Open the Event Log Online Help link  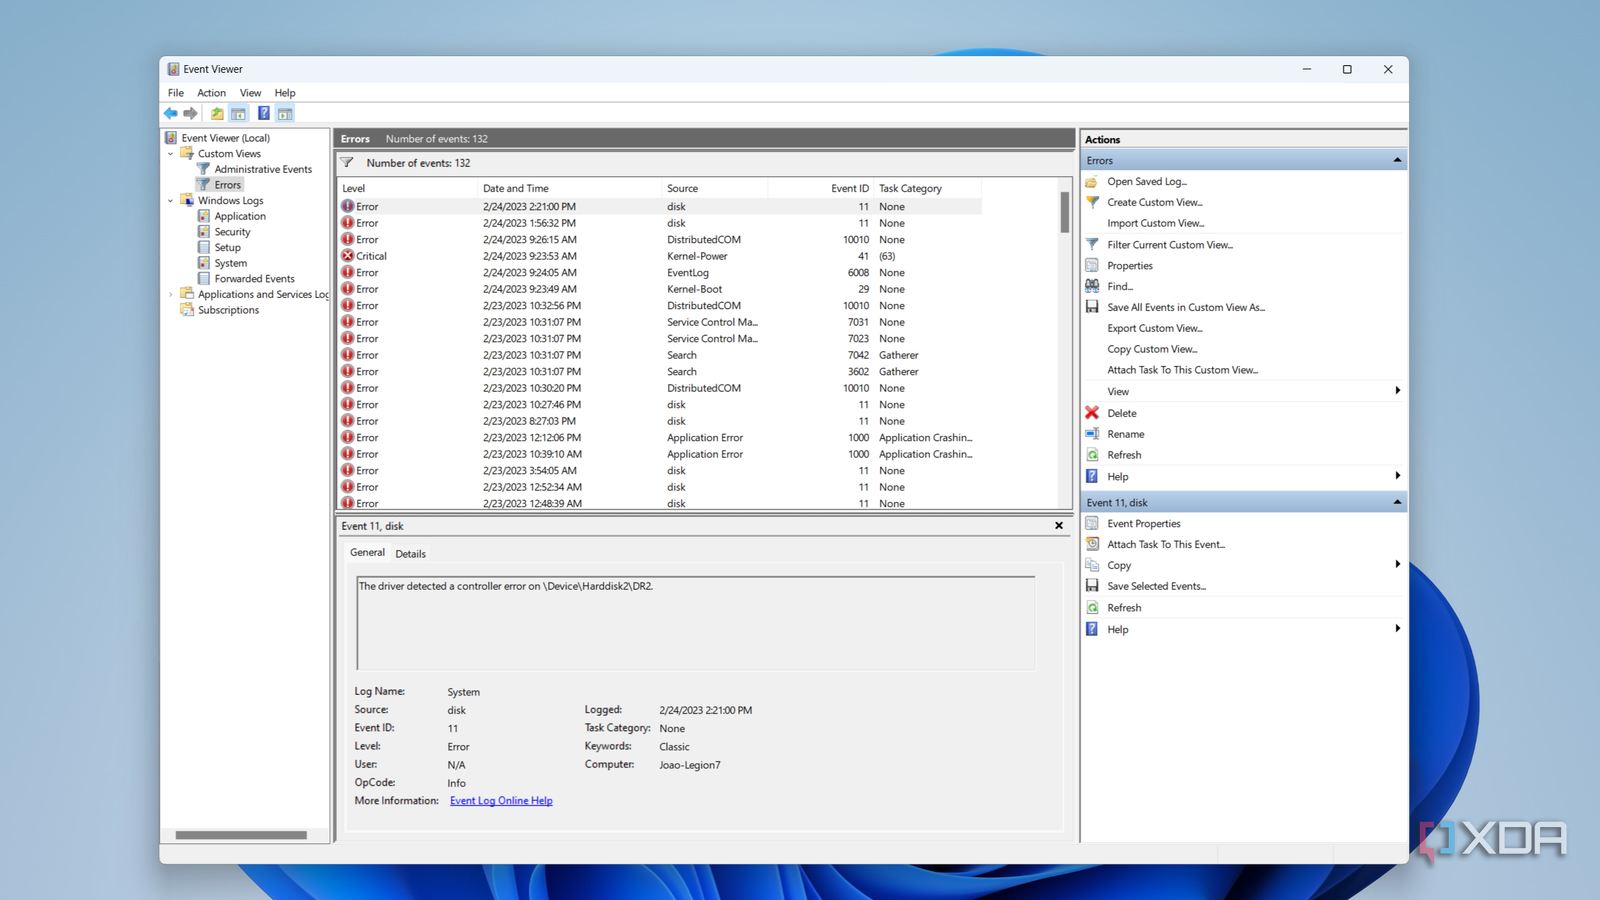(501, 801)
